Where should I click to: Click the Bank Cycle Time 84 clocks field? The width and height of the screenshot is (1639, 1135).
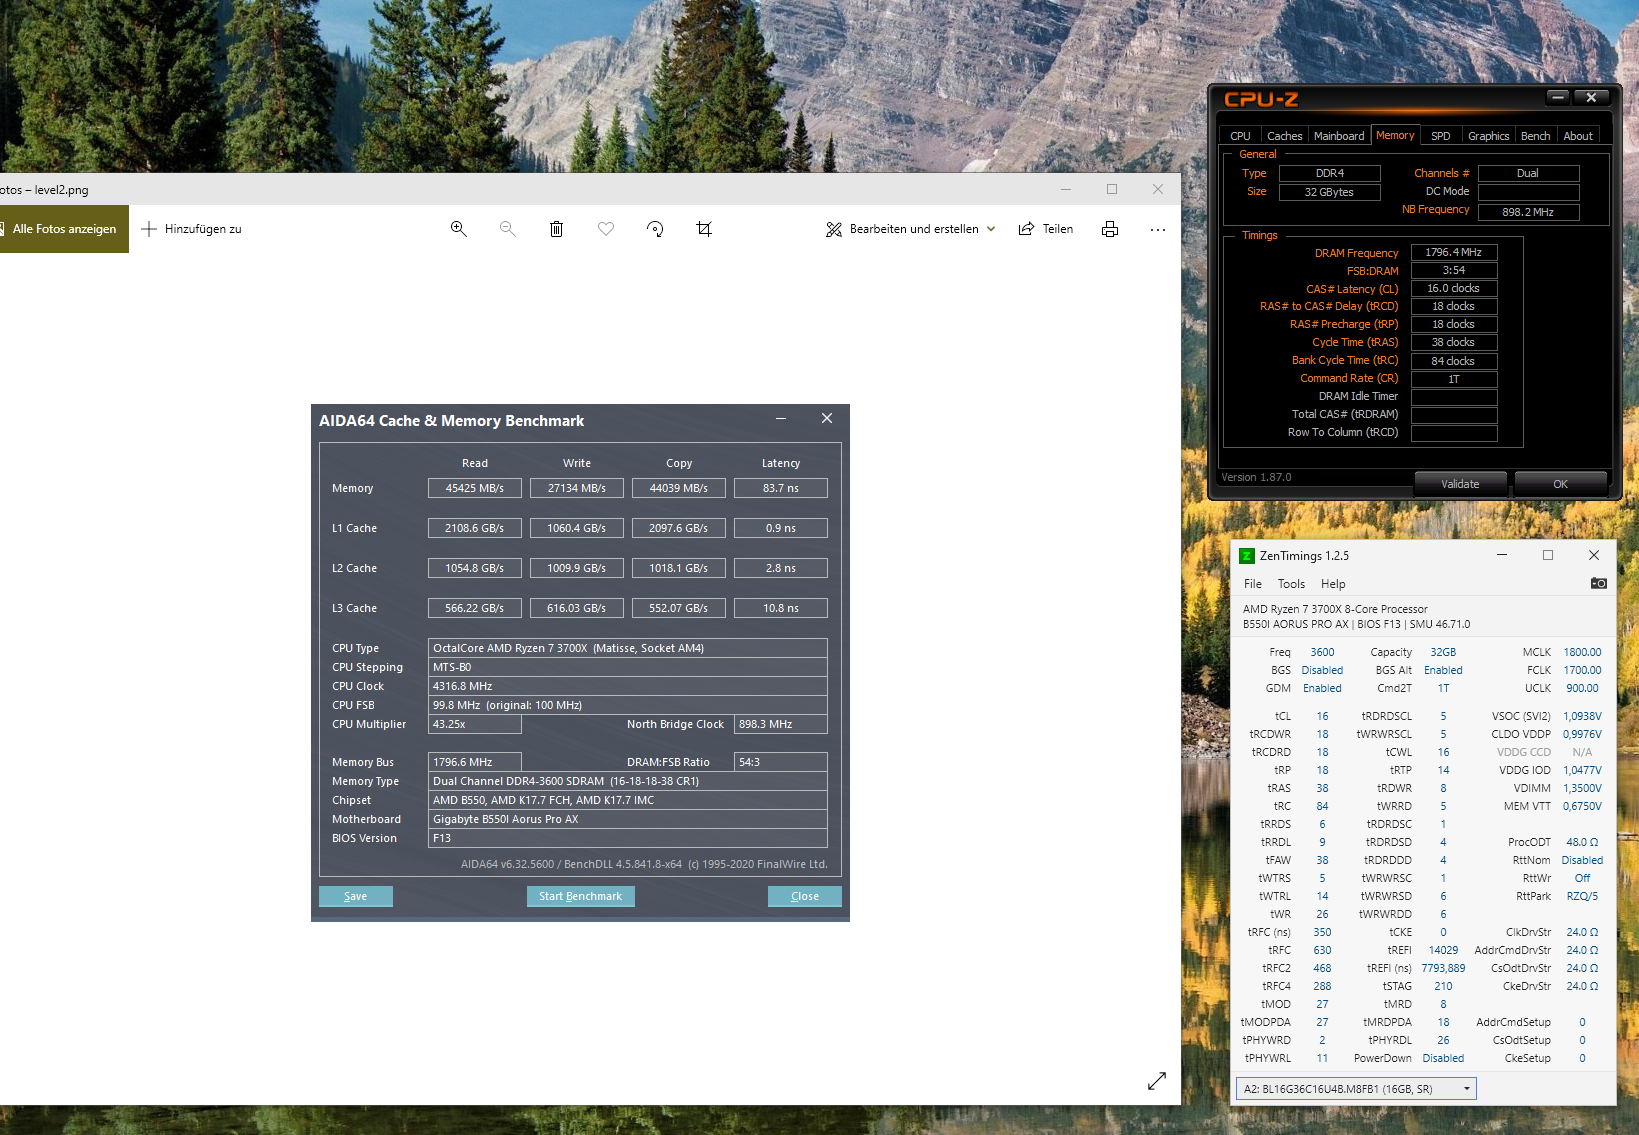[1454, 361]
